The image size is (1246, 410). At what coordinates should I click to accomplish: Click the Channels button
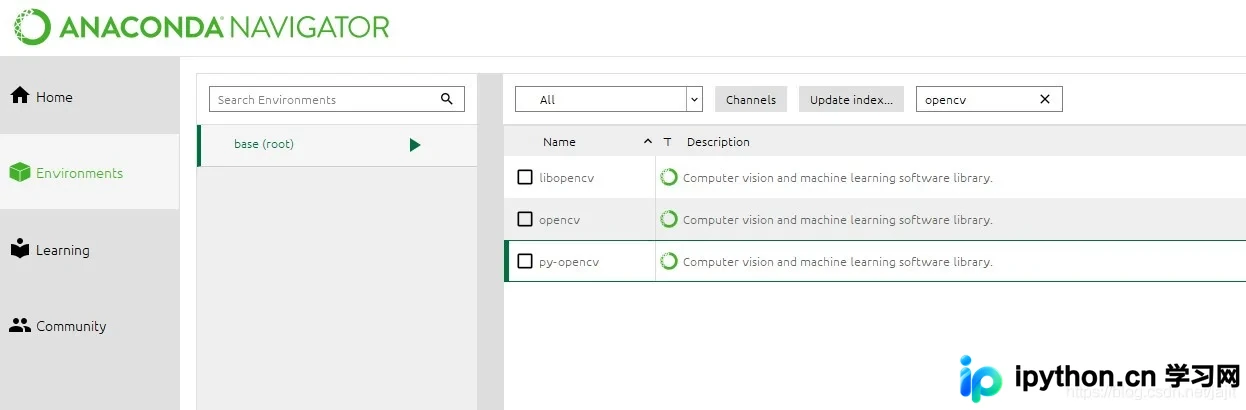(x=751, y=99)
